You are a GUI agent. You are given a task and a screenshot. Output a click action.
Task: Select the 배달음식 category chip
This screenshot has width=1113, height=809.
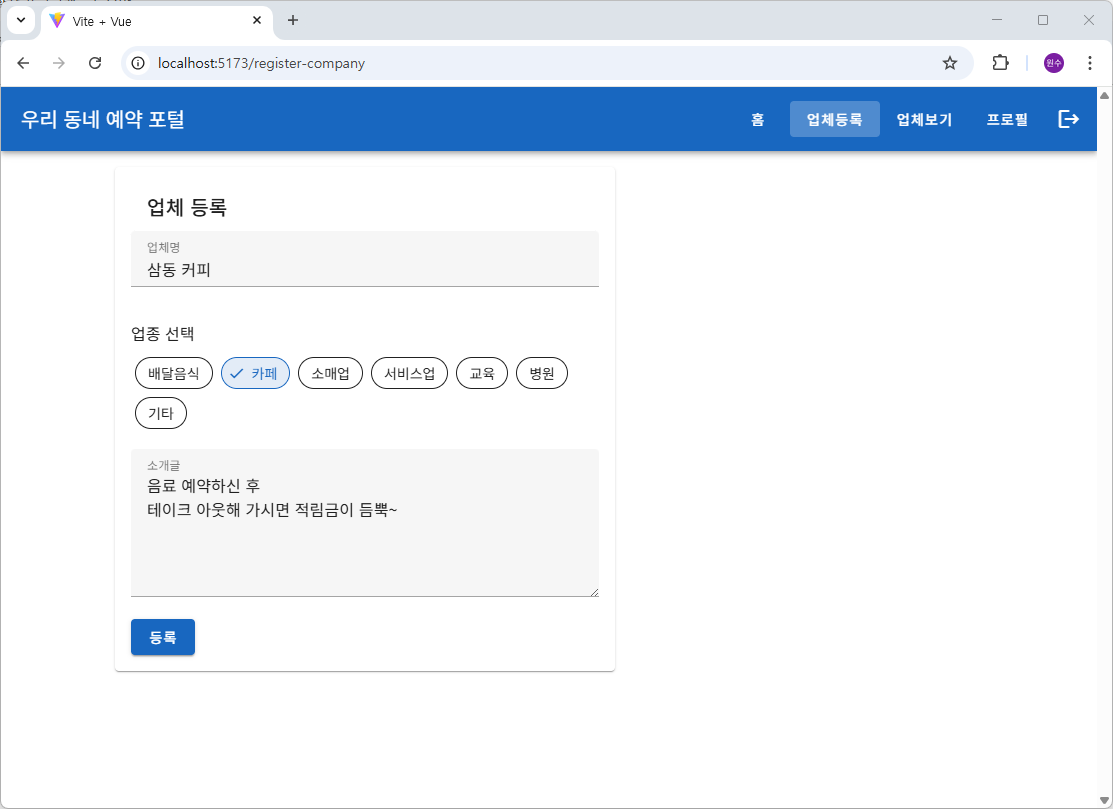point(174,373)
